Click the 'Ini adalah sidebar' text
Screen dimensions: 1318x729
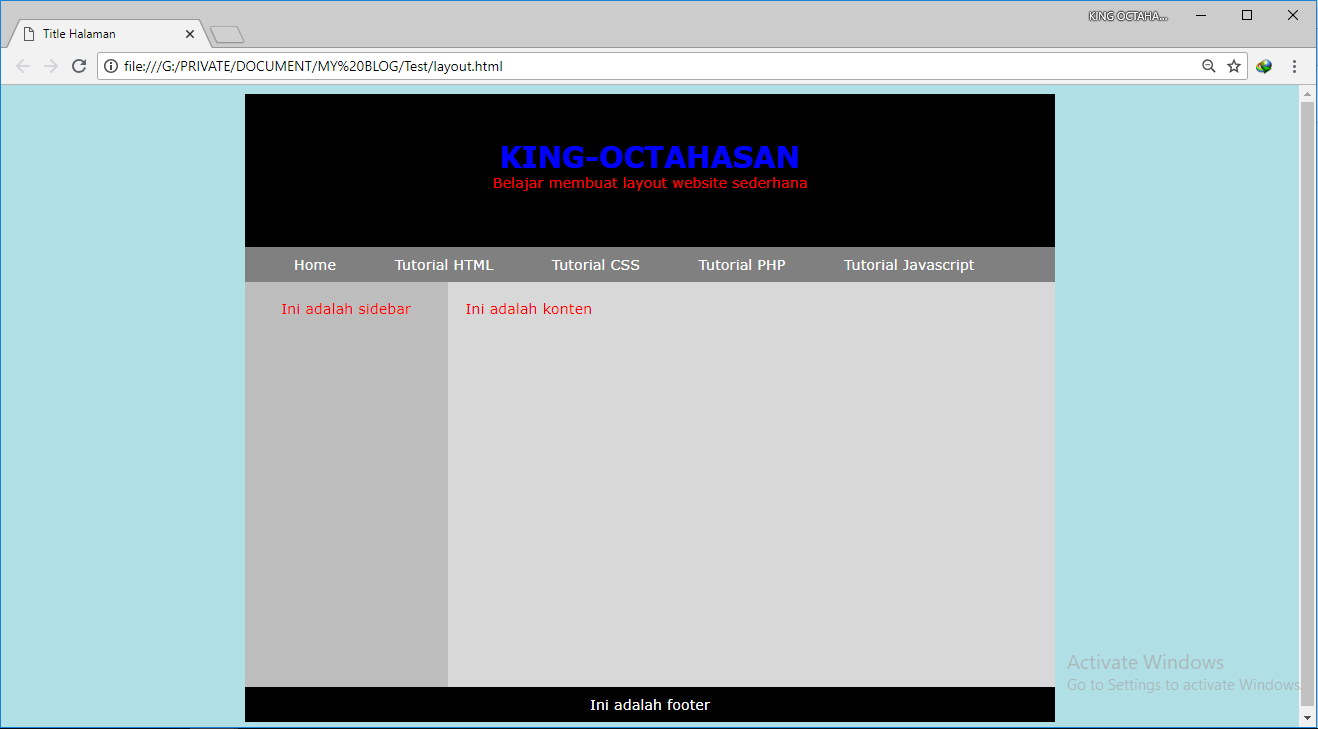point(346,309)
